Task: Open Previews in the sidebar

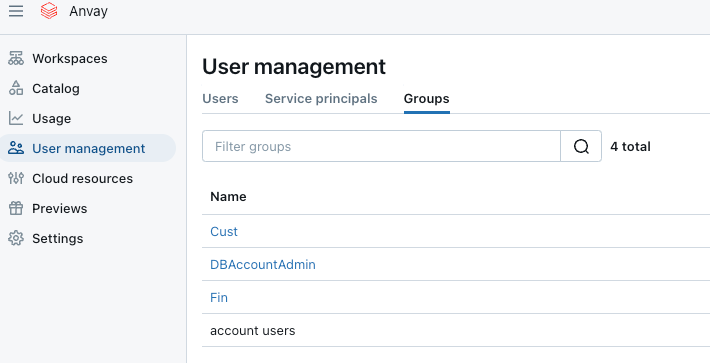Action: [59, 208]
